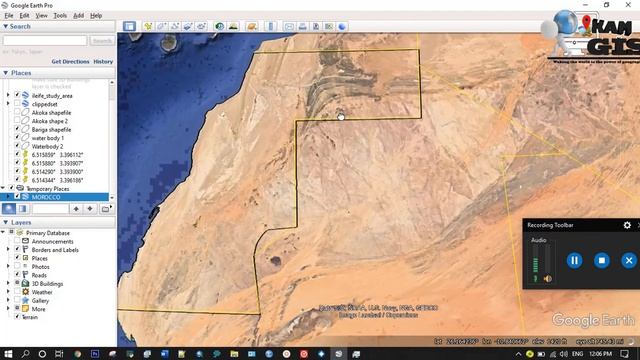Toggle the sidebar panel button
This screenshot has height=360, width=640.
coord(129,27)
